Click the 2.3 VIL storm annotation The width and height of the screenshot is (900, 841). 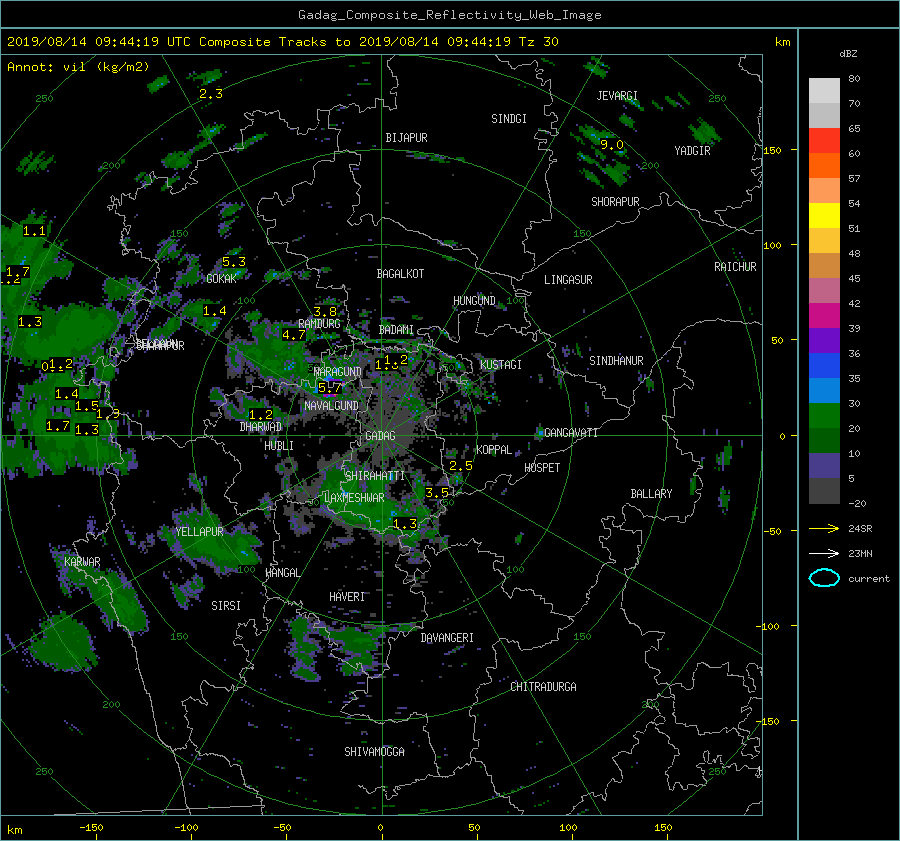tap(211, 94)
